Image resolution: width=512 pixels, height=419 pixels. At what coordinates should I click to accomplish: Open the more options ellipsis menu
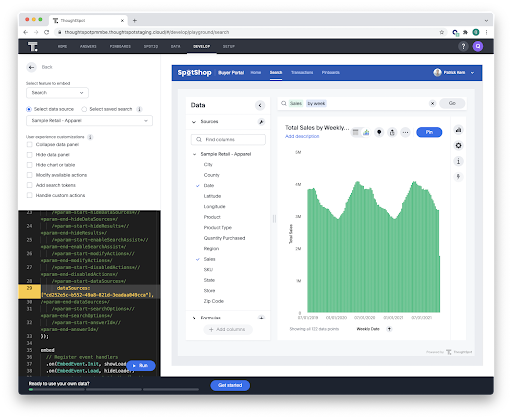tap(405, 132)
